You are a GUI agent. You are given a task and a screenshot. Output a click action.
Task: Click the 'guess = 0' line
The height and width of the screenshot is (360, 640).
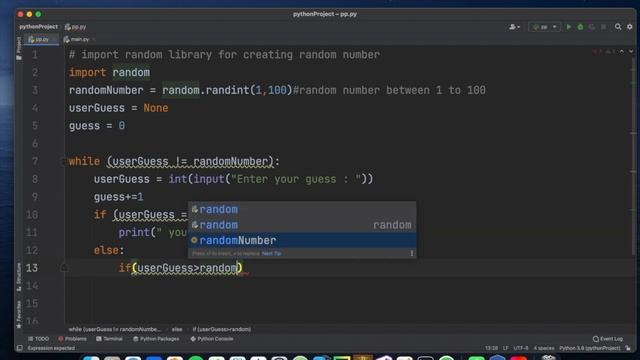pos(97,126)
